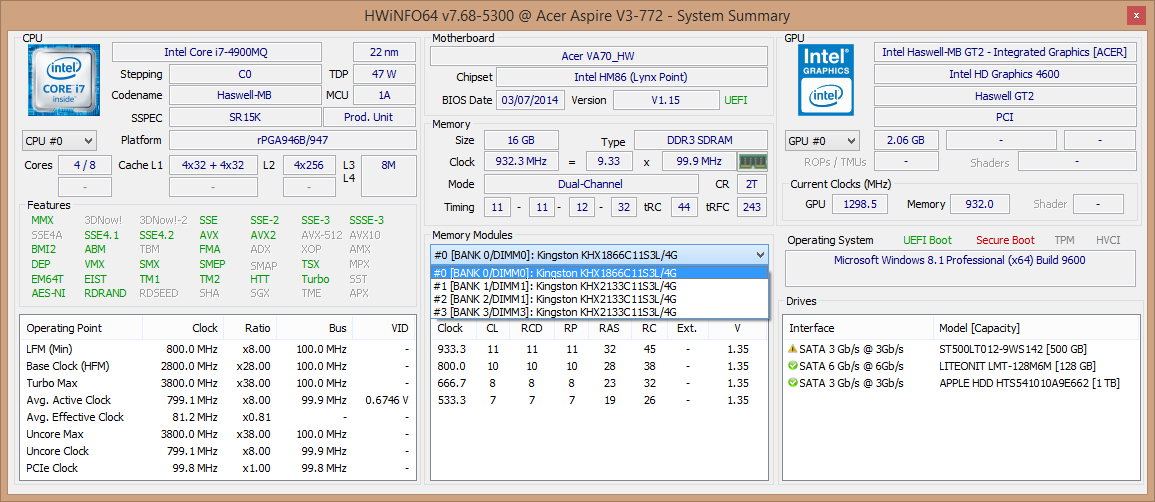The image size is (1155, 502).
Task: Click the APPLE HDD HTS541010A9E662 [1 TB] entry
Action: pyautogui.click(x=1030, y=383)
